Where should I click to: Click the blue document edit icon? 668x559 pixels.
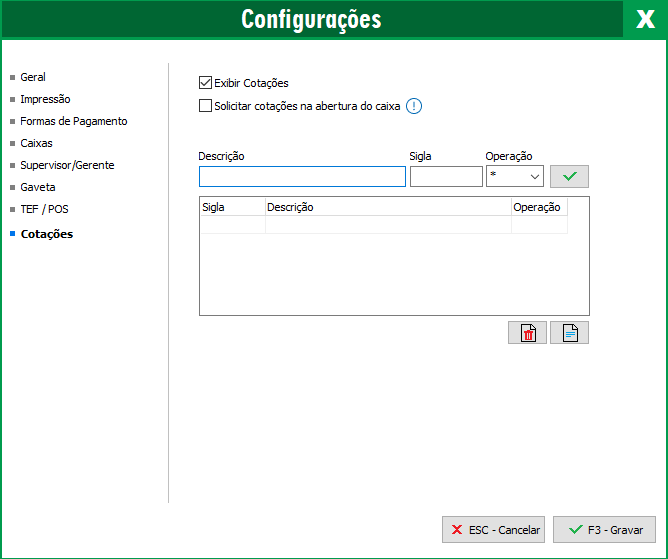coord(569,333)
